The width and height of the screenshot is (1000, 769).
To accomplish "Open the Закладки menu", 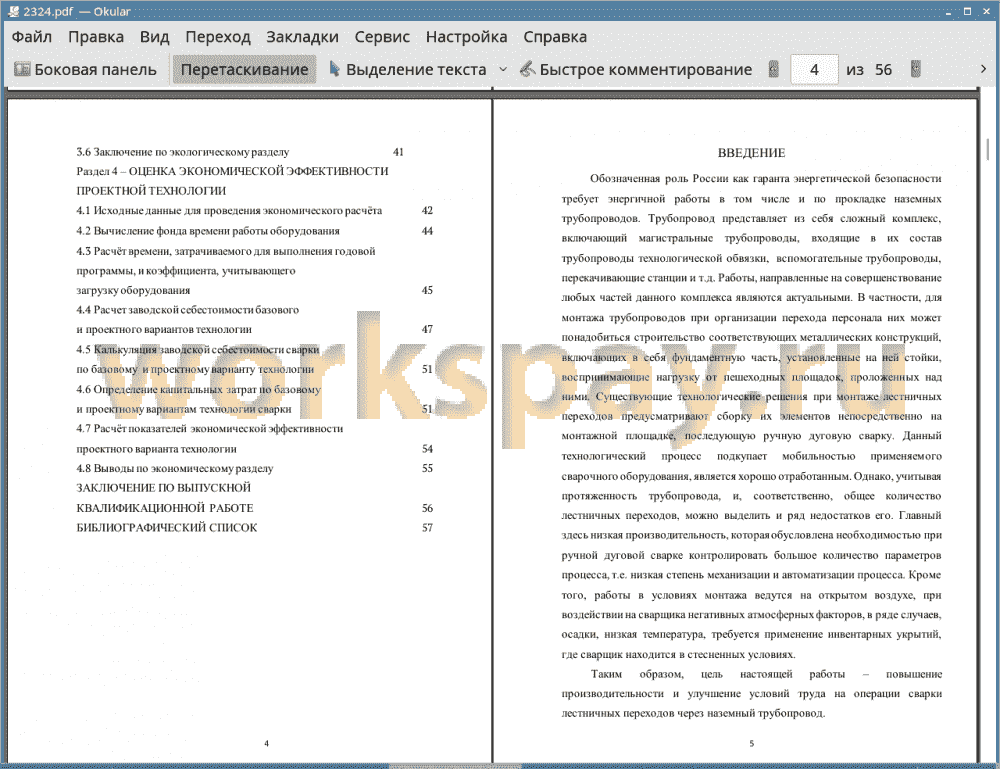I will click(x=302, y=37).
